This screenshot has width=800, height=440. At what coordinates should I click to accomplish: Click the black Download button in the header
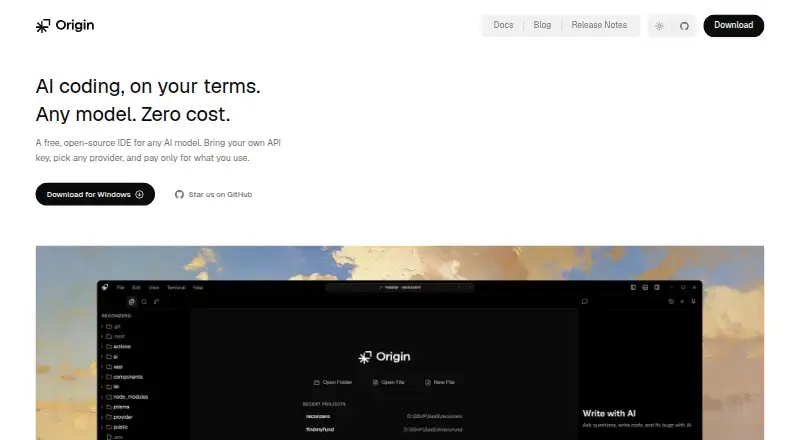point(733,26)
